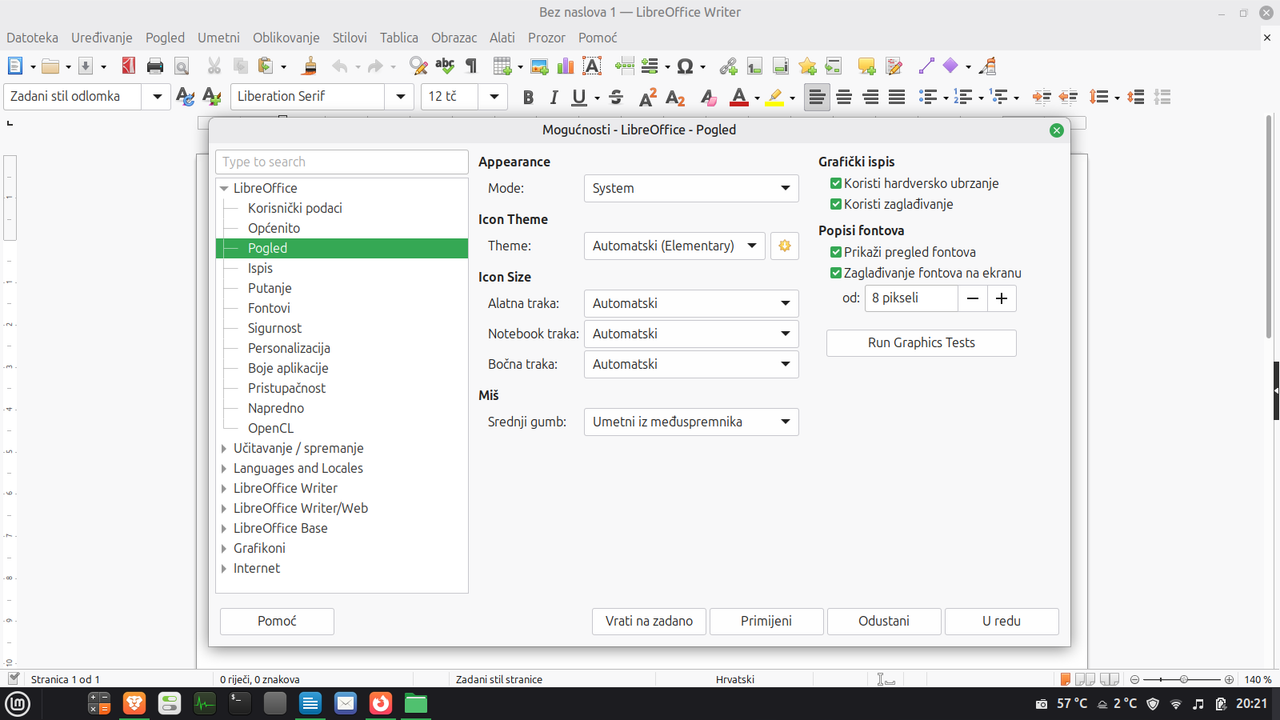This screenshot has width=1280, height=720.
Task: Click the Insert Text Box icon
Action: (591, 66)
